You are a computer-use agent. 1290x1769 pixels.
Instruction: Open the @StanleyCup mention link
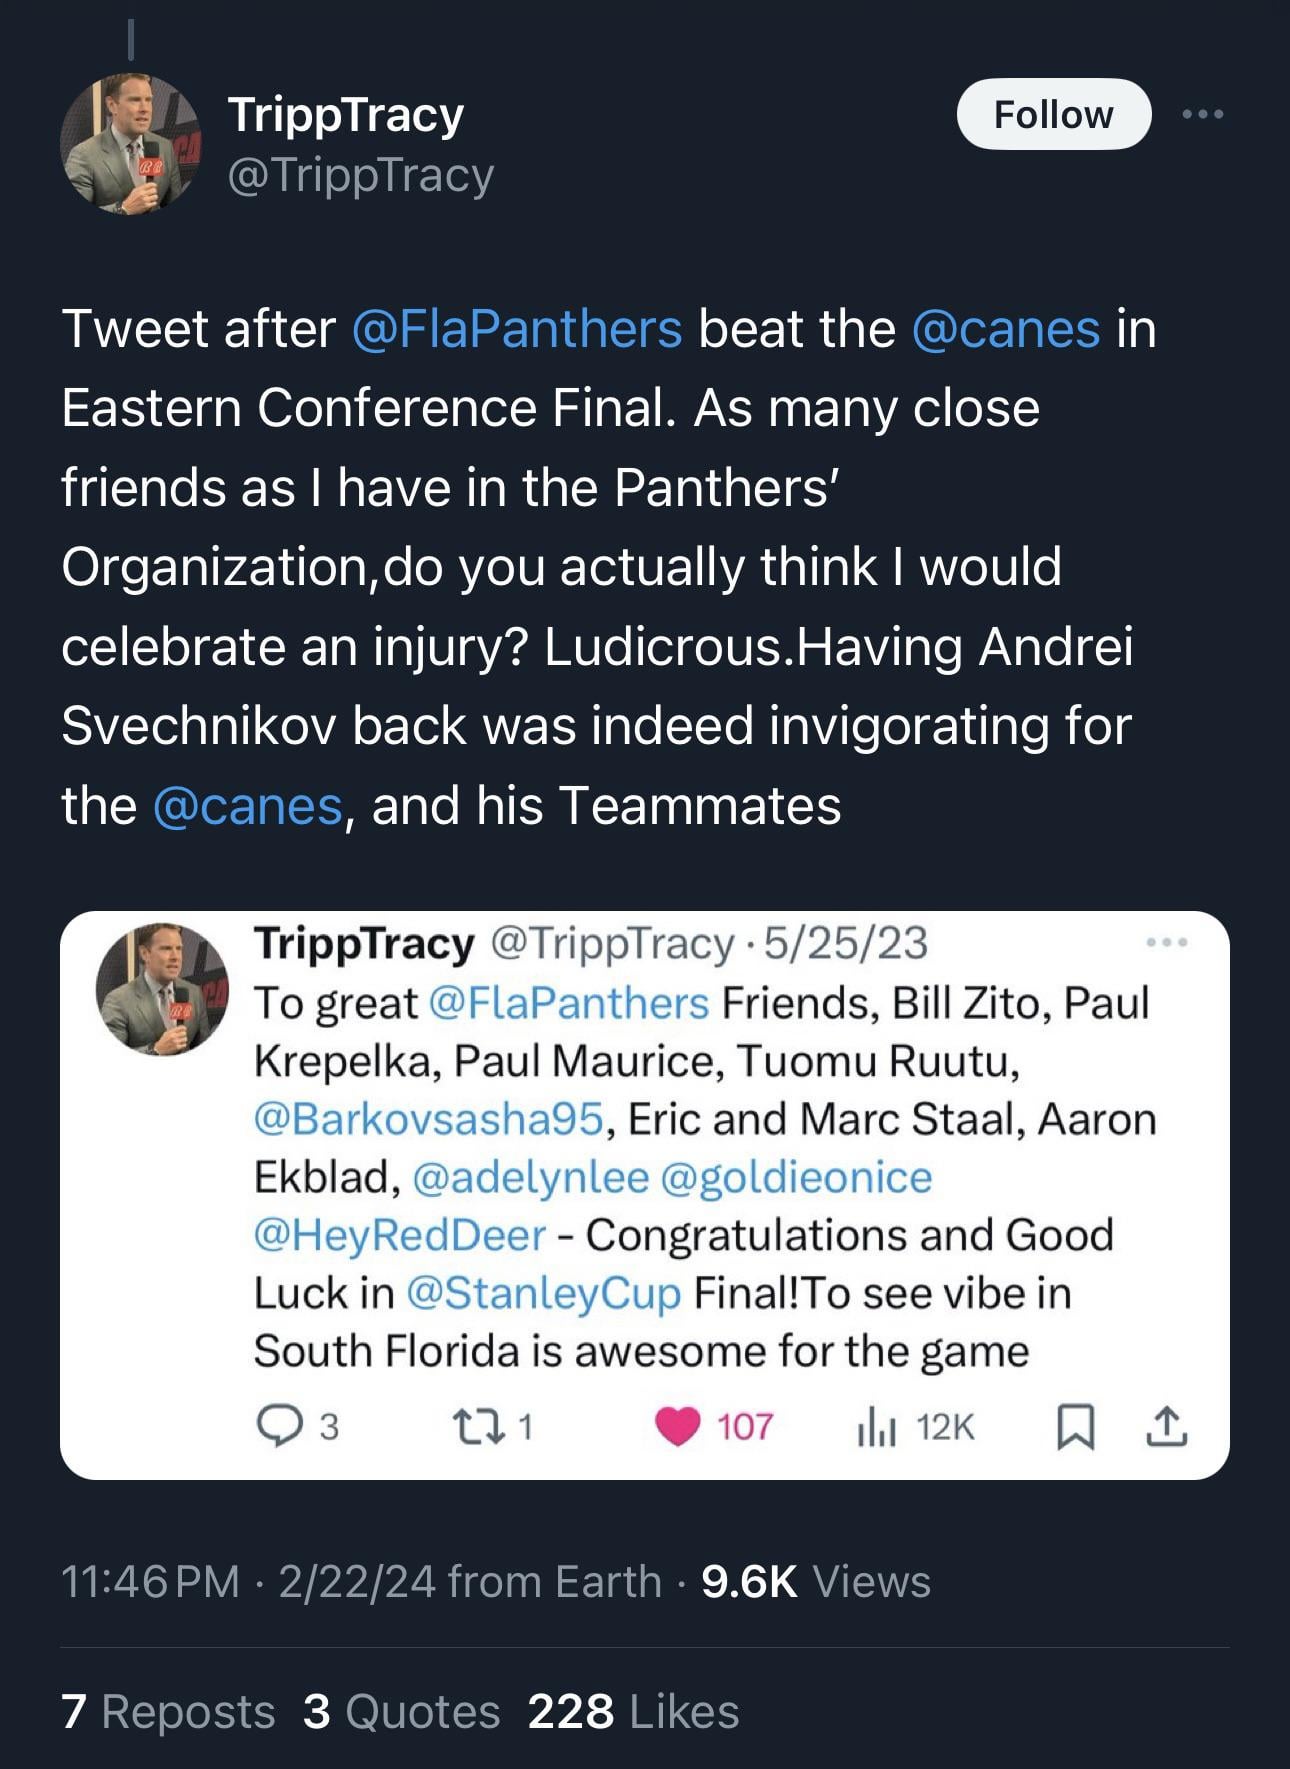point(543,1293)
